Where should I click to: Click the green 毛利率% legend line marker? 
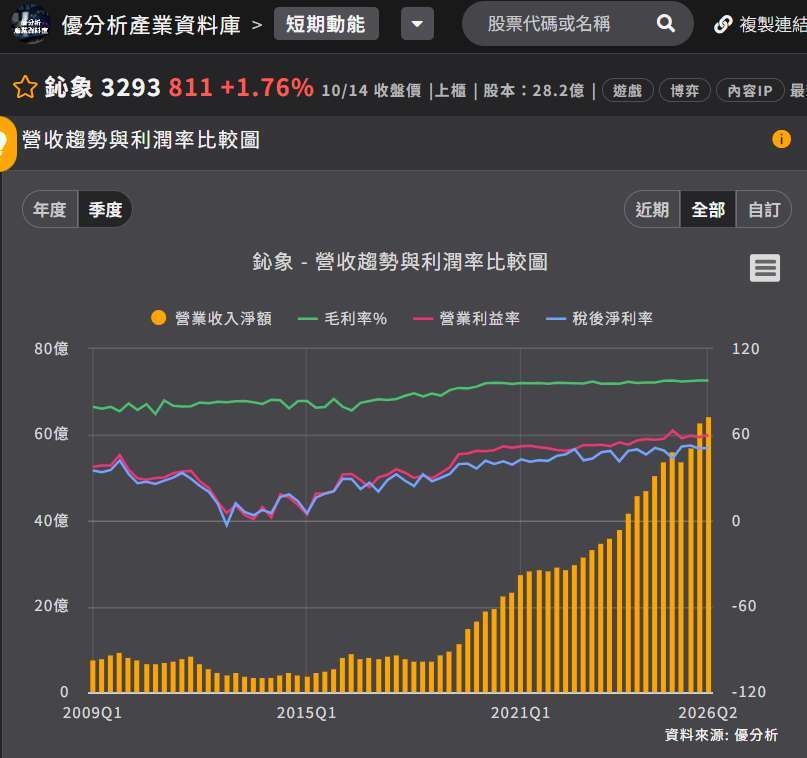307,319
